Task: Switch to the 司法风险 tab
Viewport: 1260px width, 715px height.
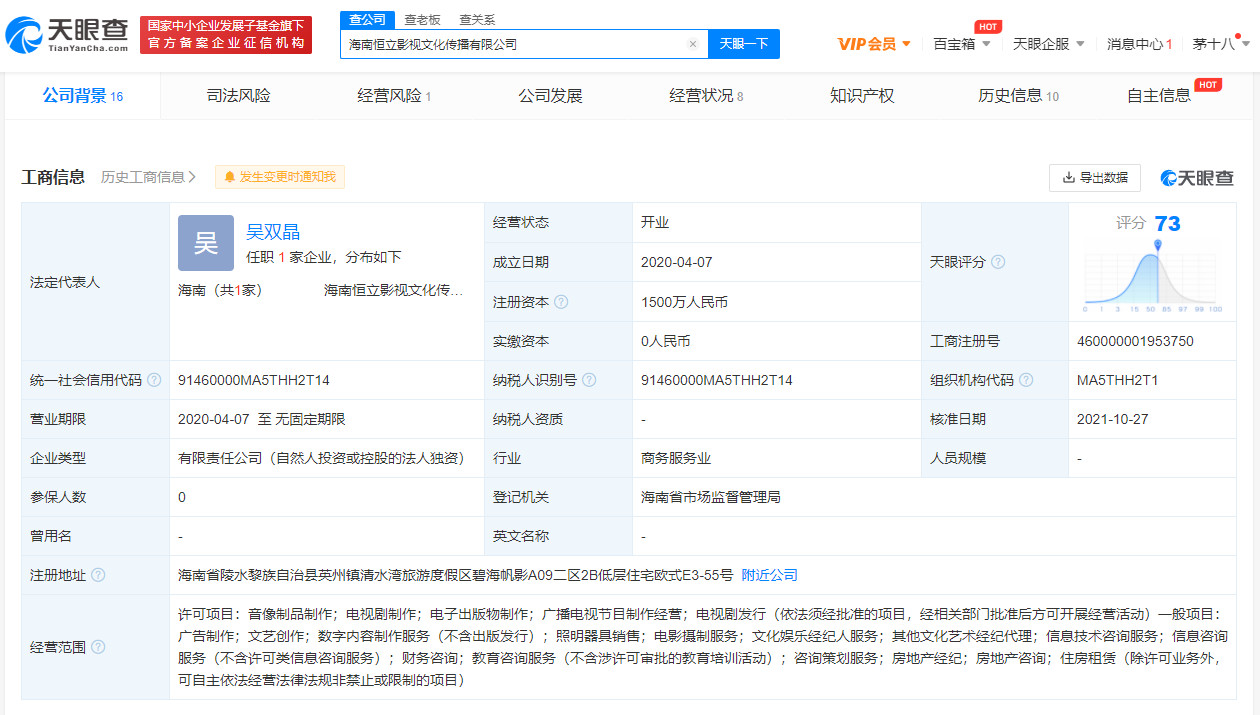Action: 238,96
